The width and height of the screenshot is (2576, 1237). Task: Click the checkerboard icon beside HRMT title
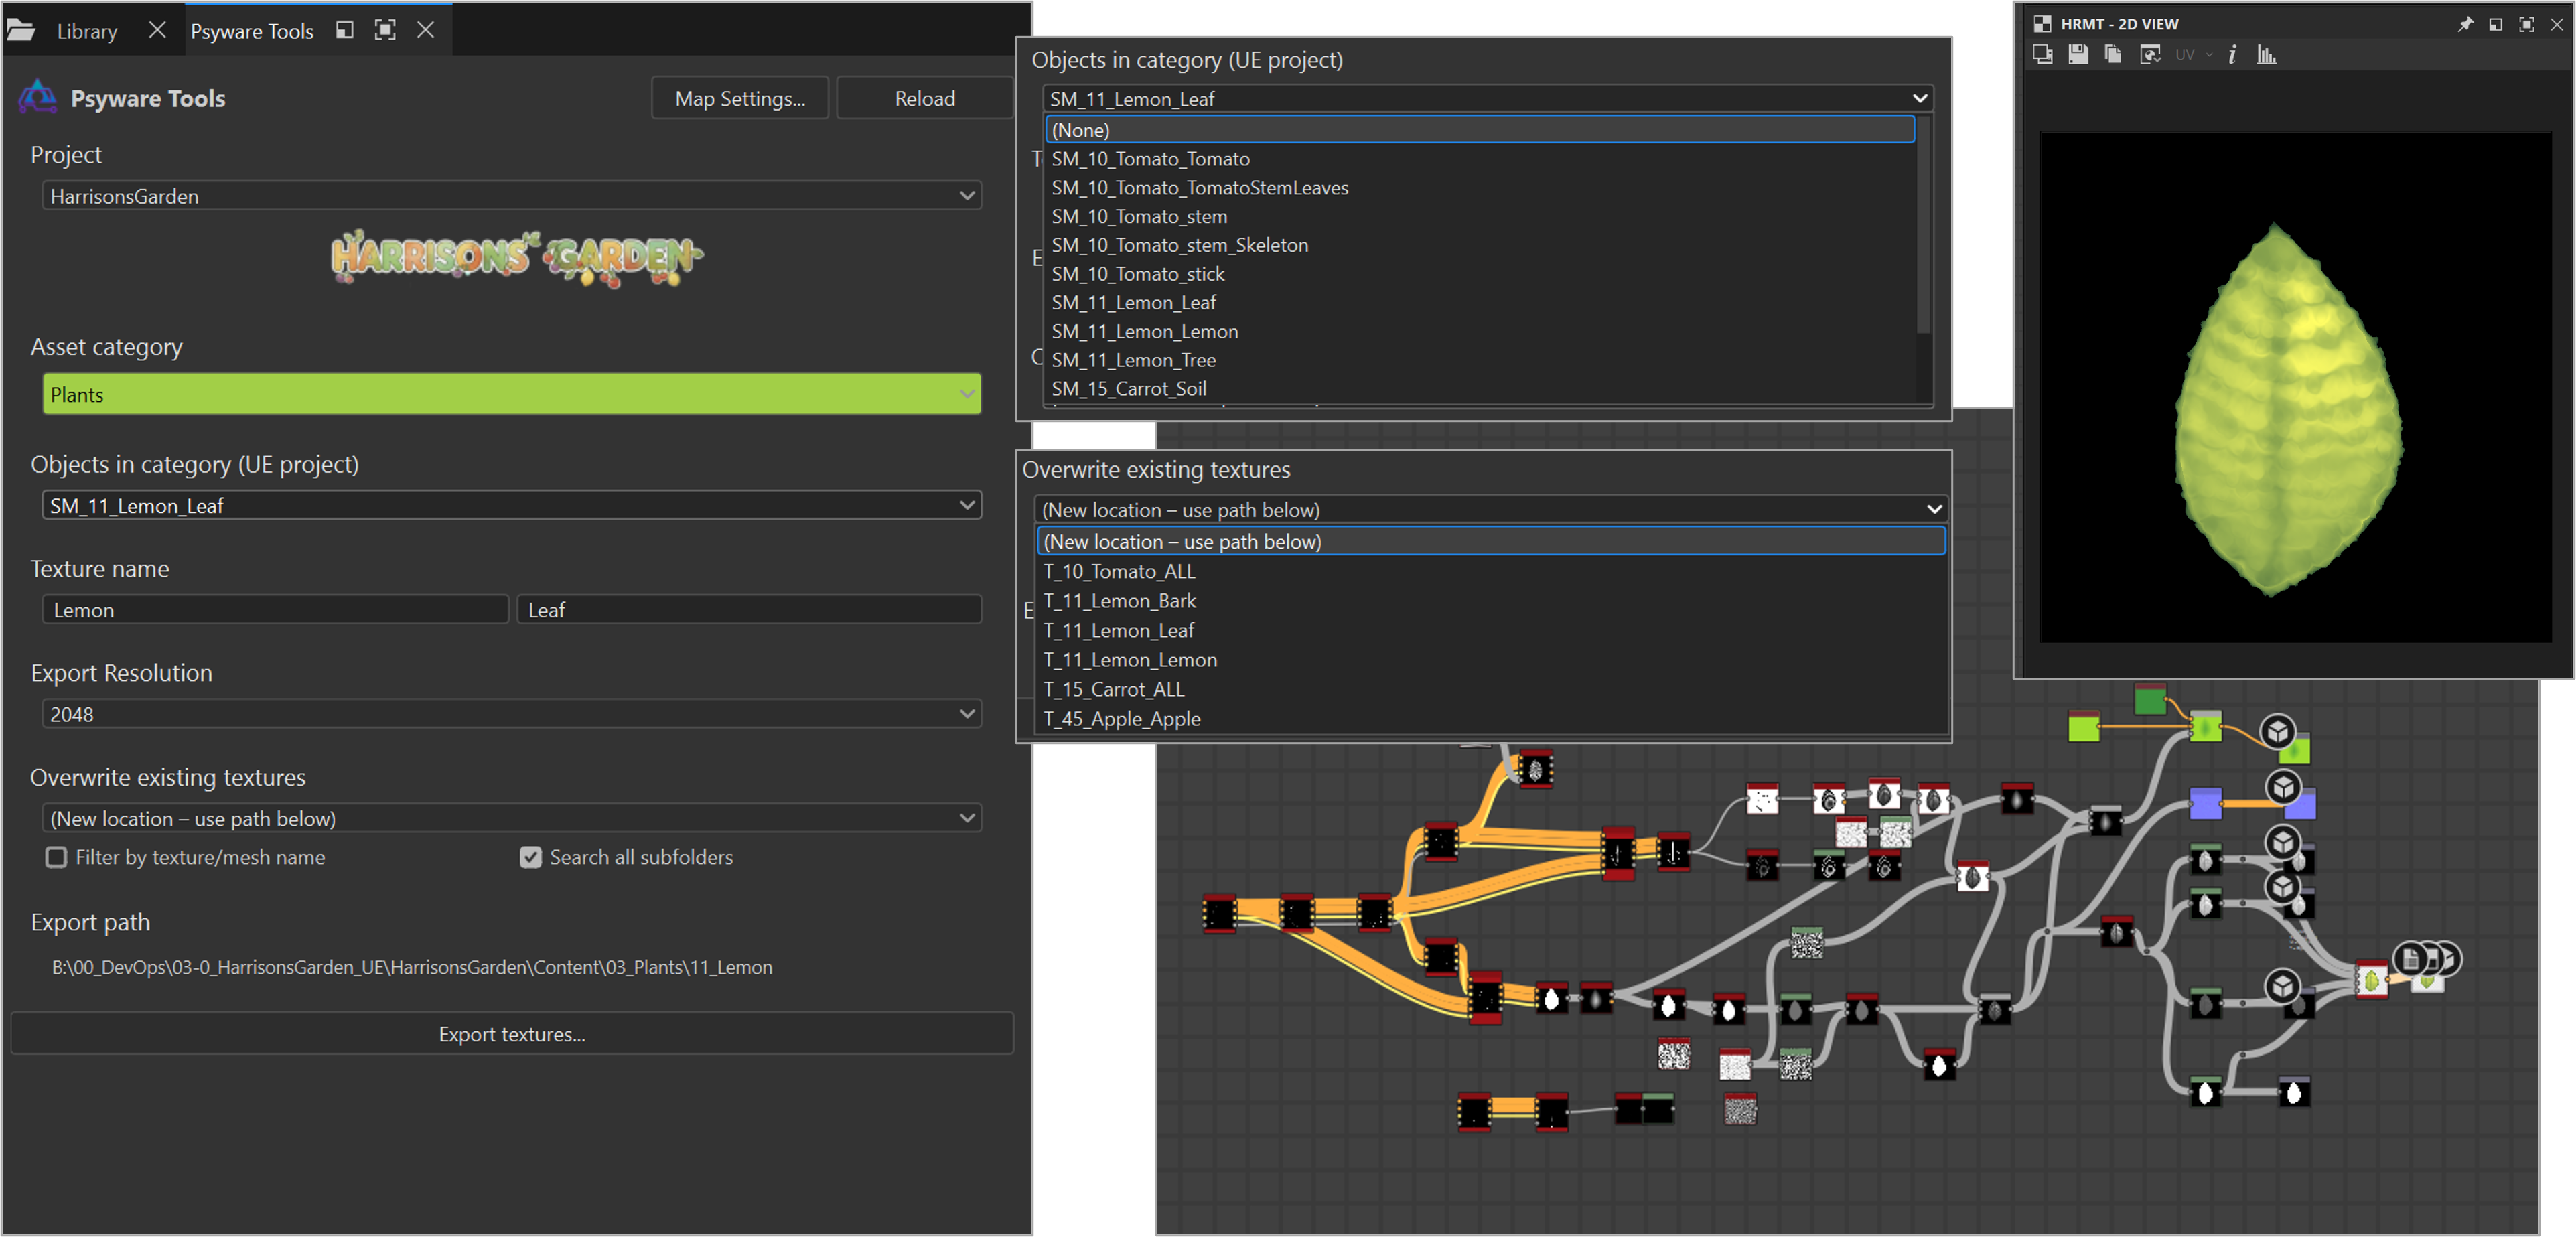tap(2043, 24)
